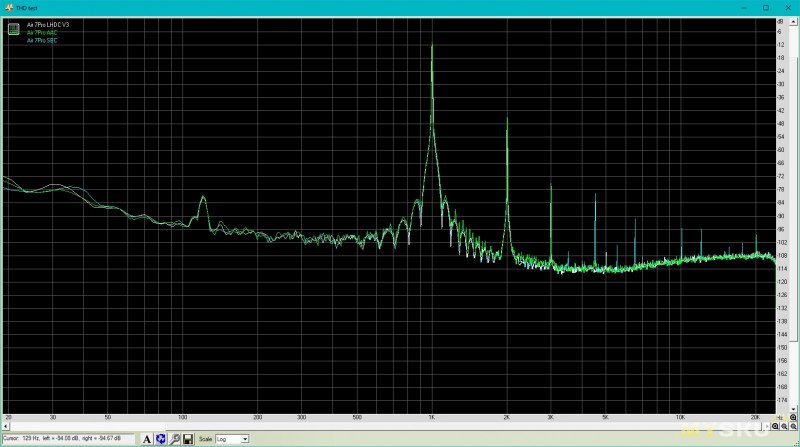The height and width of the screenshot is (447, 800).
Task: Click the rightmost horizontal zoom magnifier
Action: click(793, 427)
